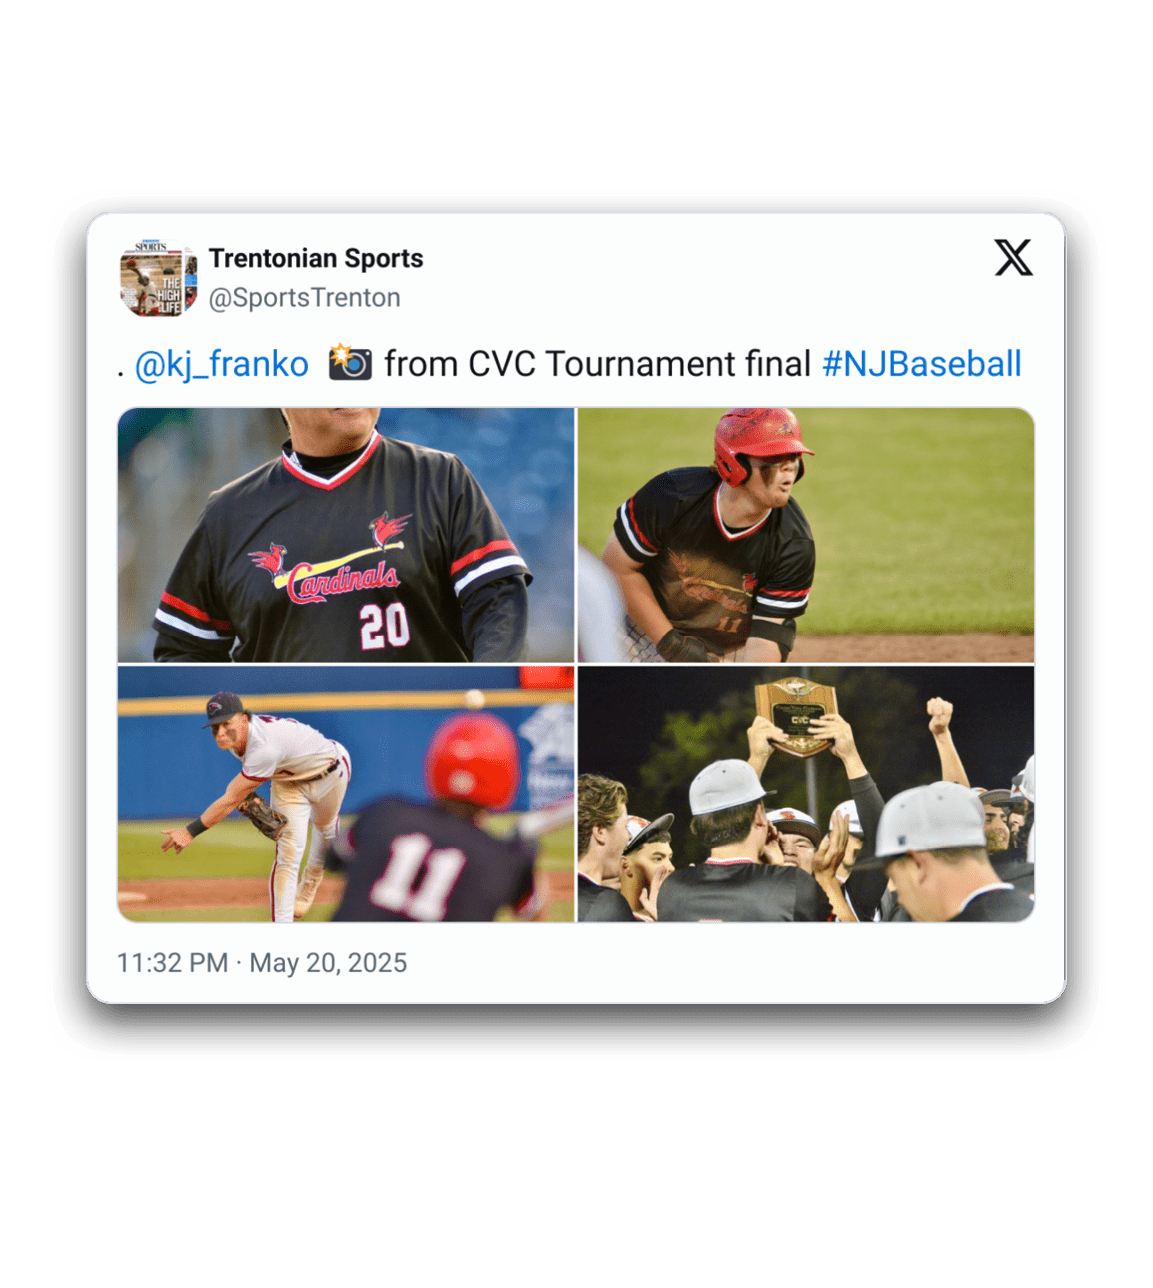Click the Trentonian Sports display name

pos(316,258)
